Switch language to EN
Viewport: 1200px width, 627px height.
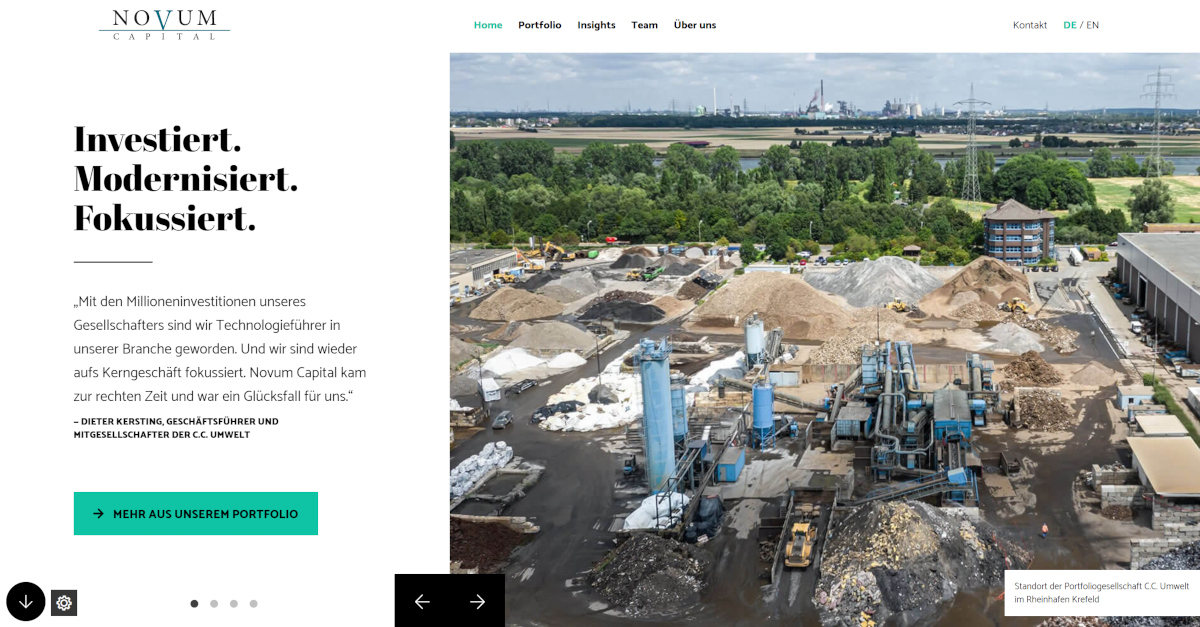[1093, 25]
